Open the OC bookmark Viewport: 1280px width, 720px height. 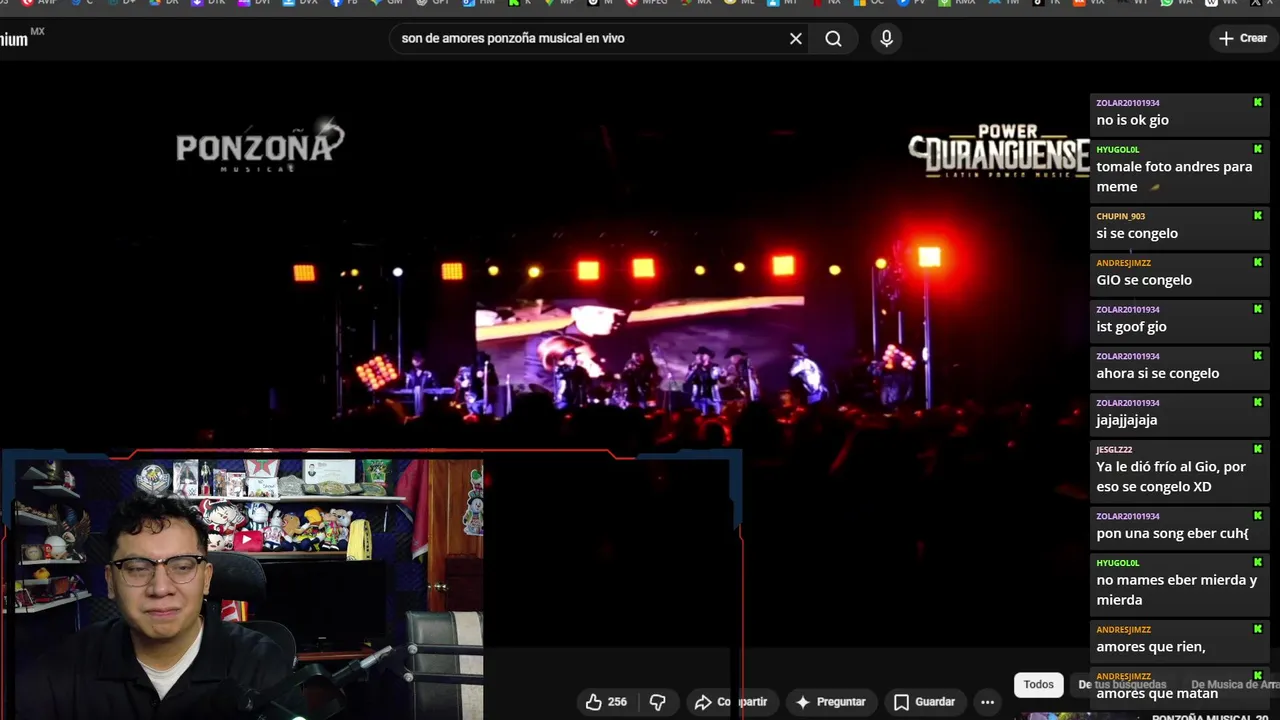[x=870, y=3]
